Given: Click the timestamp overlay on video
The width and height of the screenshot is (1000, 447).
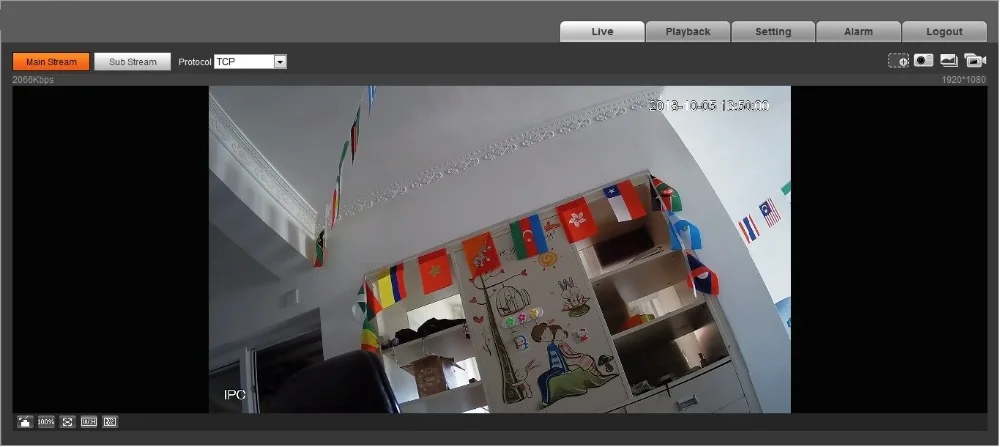Looking at the screenshot, I should coord(709,106).
